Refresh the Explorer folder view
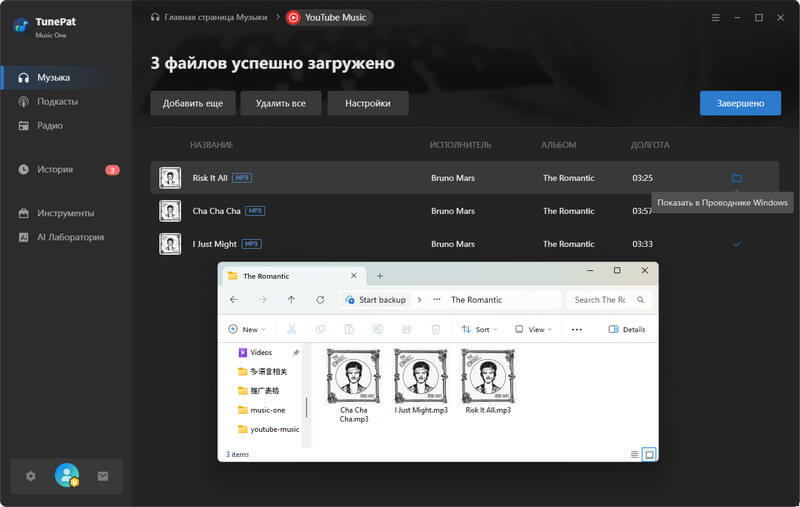Image resolution: width=800 pixels, height=507 pixels. click(x=320, y=299)
